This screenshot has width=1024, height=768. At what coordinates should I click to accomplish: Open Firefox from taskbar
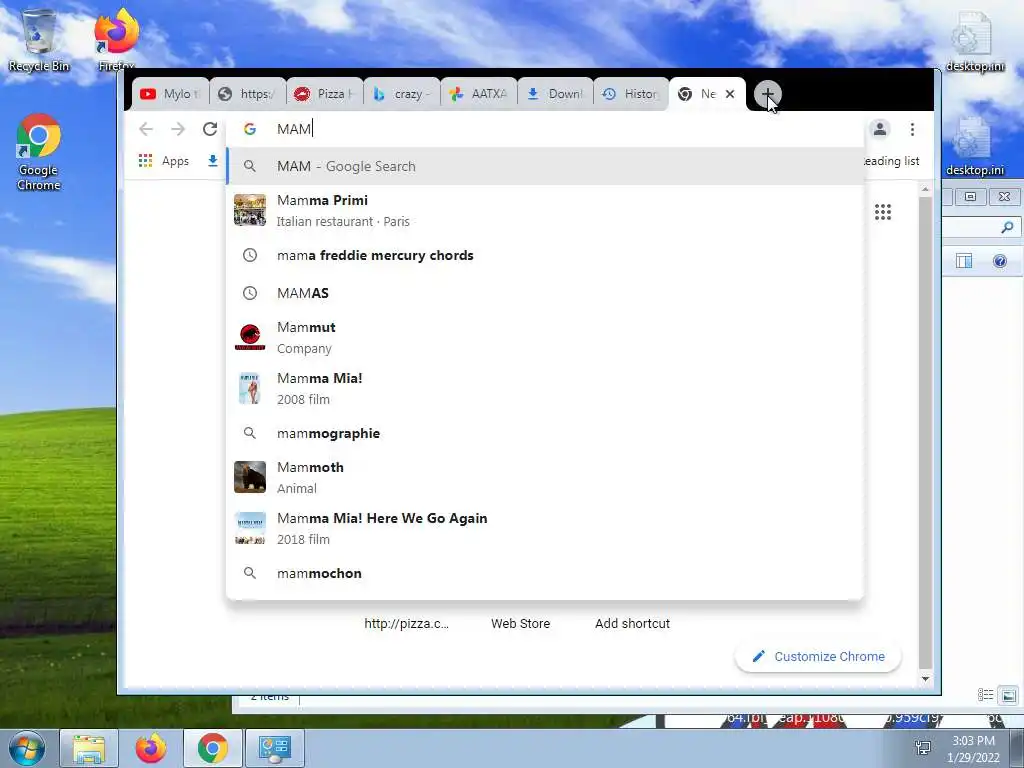click(x=151, y=748)
